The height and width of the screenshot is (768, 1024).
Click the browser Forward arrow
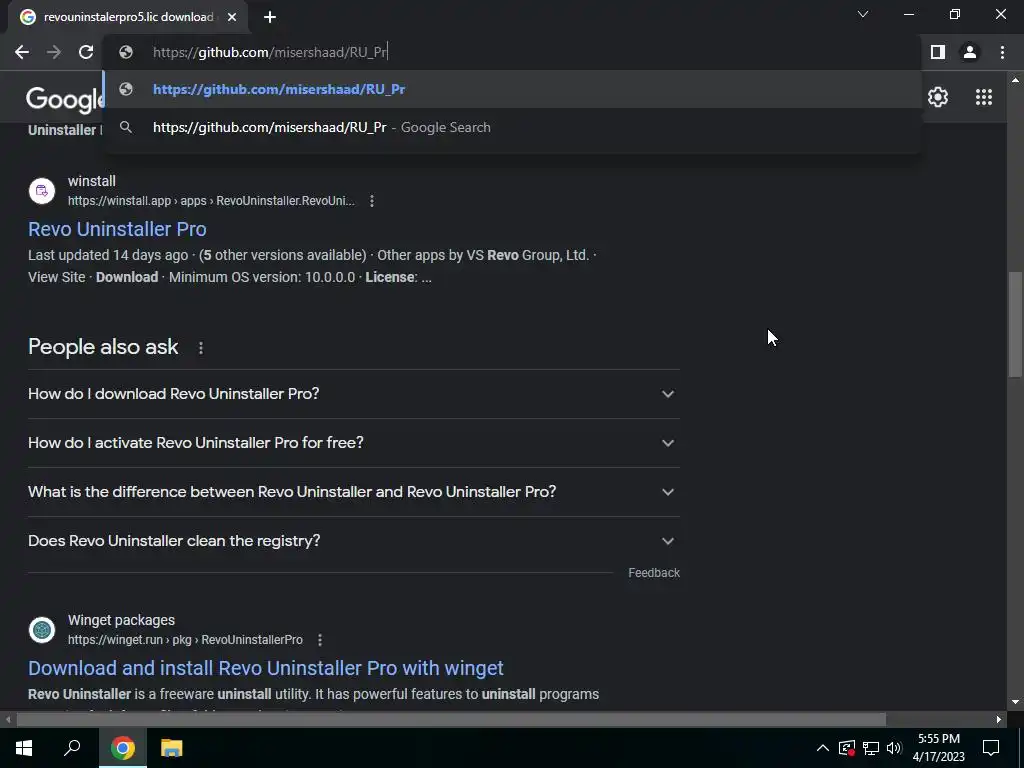54,52
